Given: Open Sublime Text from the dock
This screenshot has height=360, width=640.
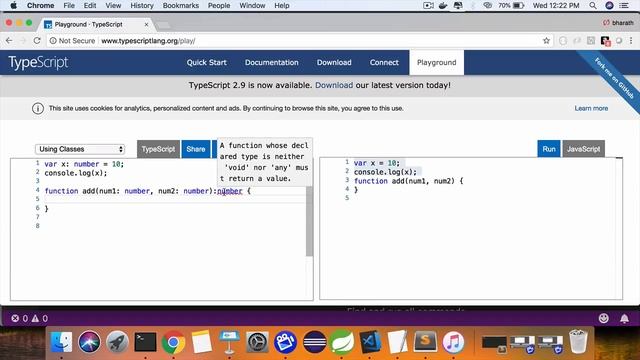Looking at the screenshot, I should 425,342.
